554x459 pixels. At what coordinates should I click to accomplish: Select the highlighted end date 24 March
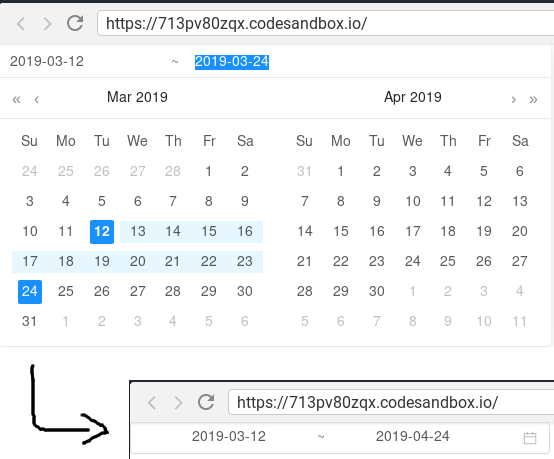click(x=30, y=292)
